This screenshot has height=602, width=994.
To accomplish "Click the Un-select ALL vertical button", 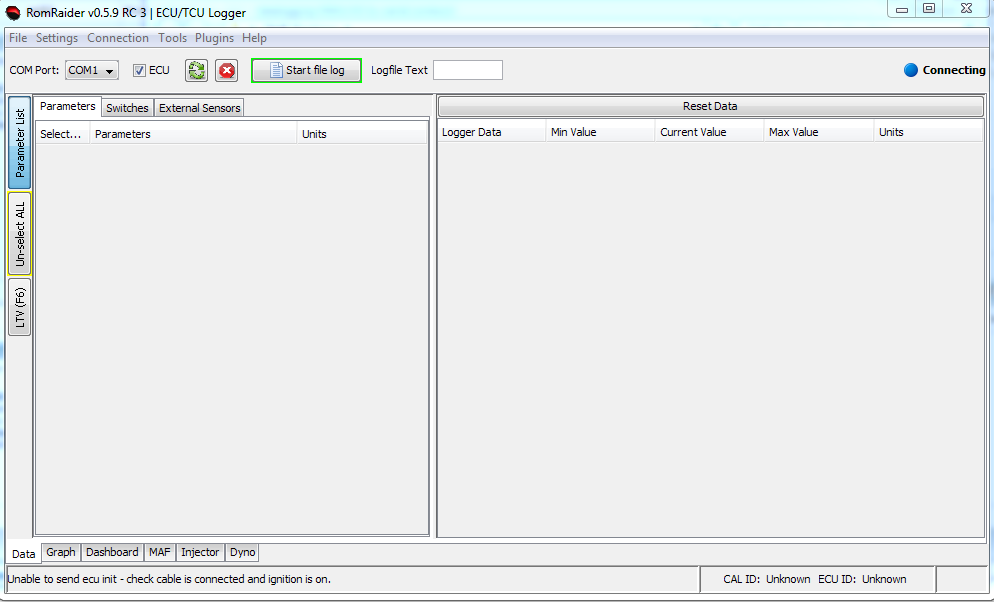I will [x=19, y=234].
